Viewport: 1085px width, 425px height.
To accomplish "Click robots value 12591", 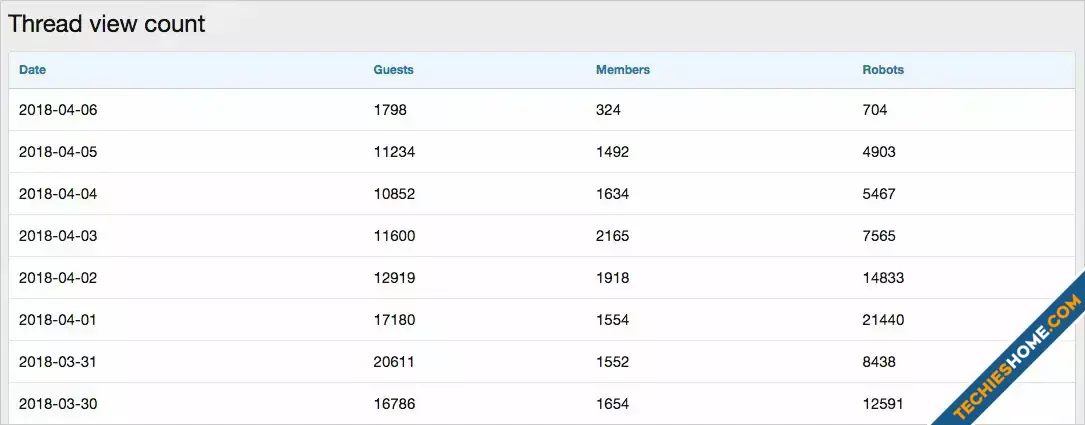I will 883,404.
